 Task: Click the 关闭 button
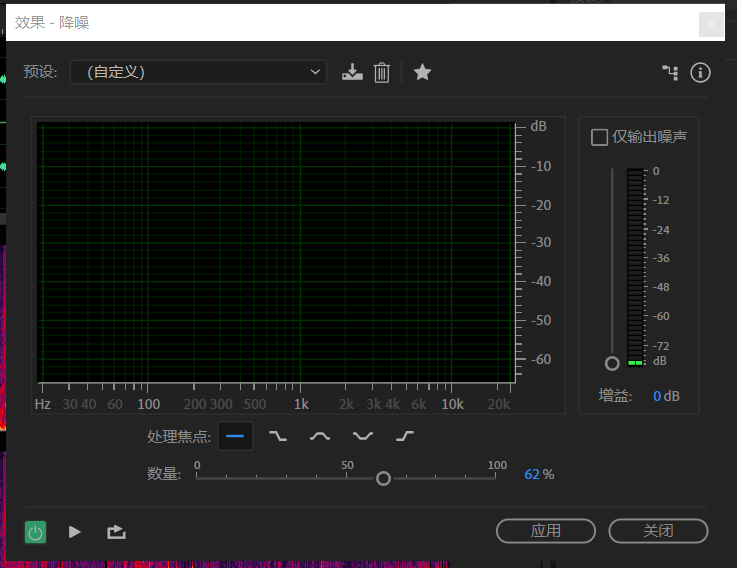tap(658, 531)
